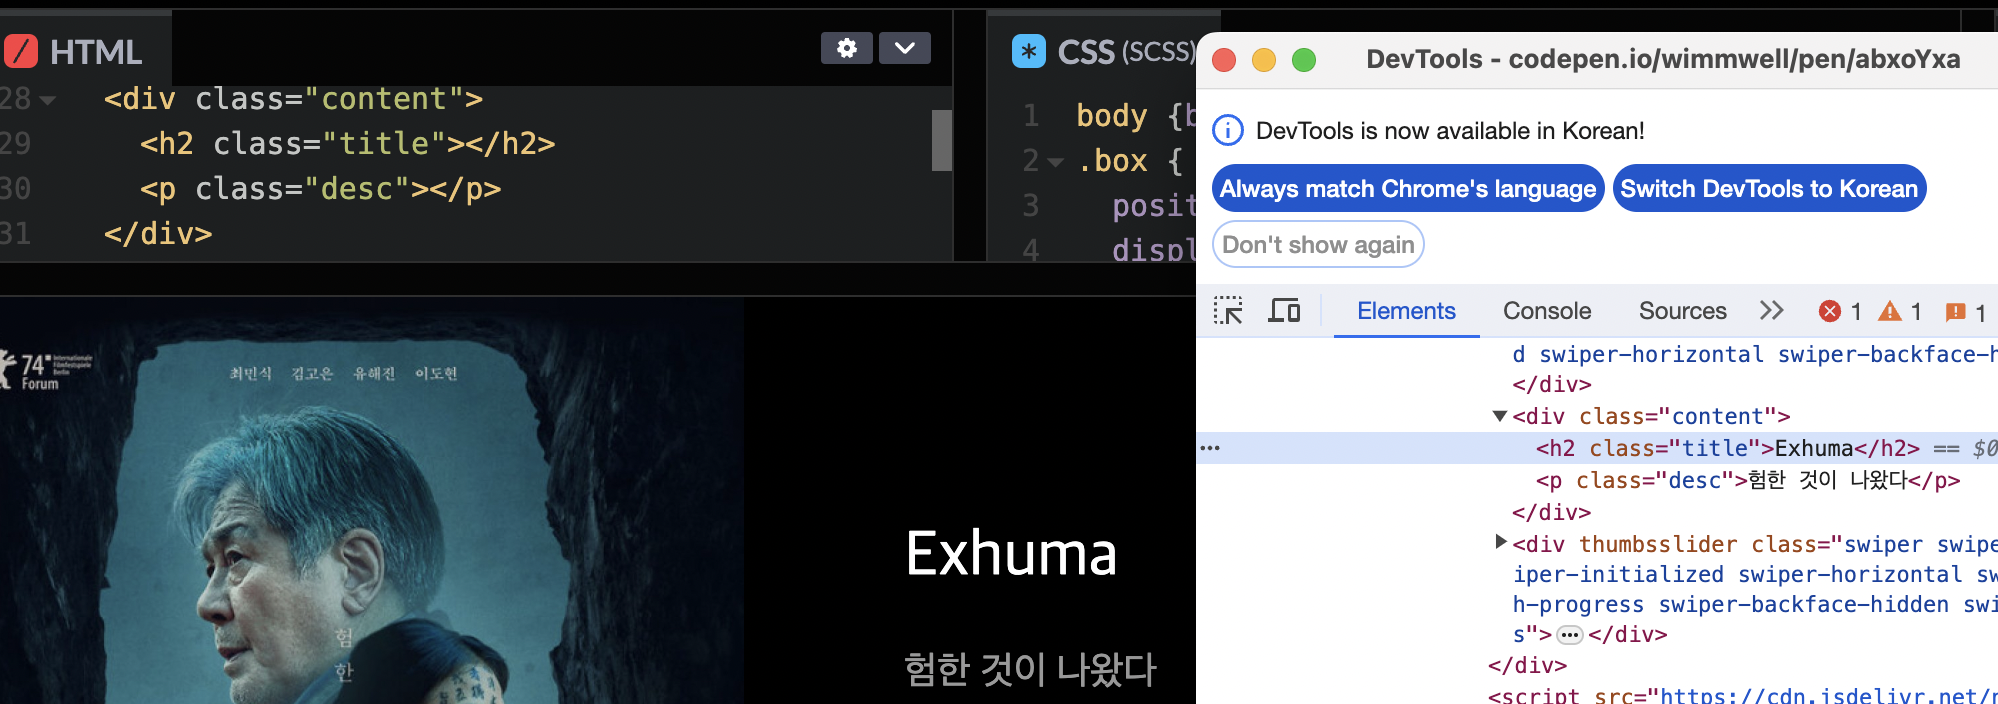Click the closing div tag in HTML editor
The image size is (1998, 704).
click(158, 234)
